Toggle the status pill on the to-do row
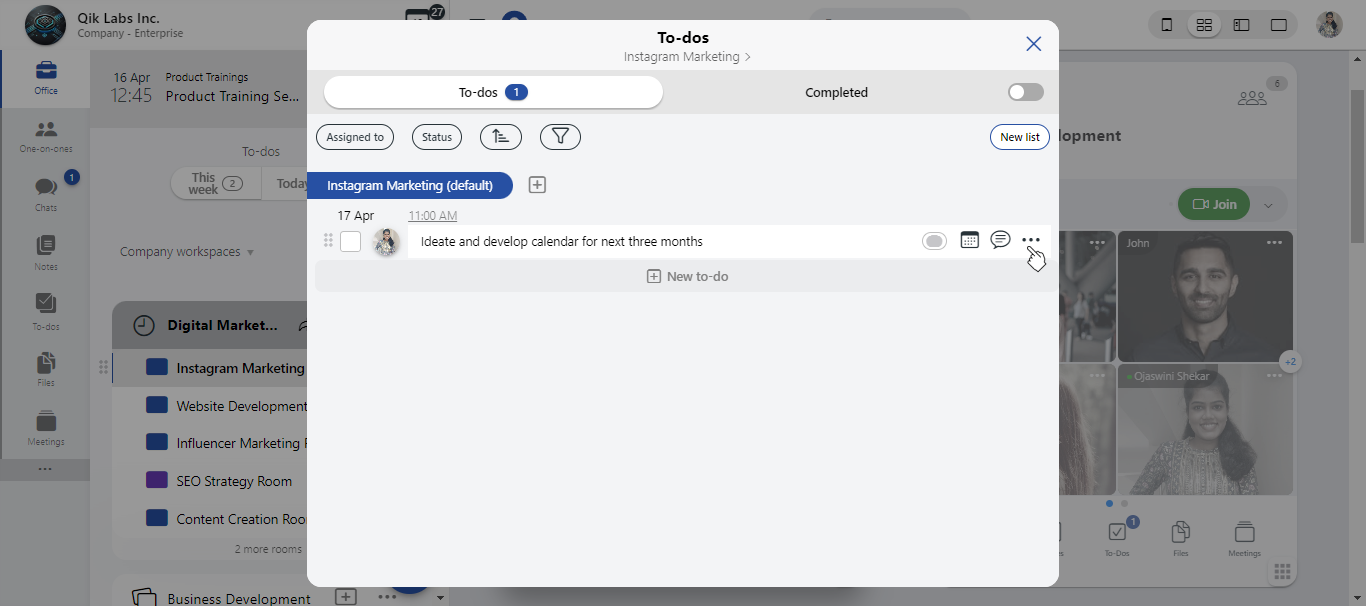This screenshot has width=1366, height=606. (x=934, y=241)
